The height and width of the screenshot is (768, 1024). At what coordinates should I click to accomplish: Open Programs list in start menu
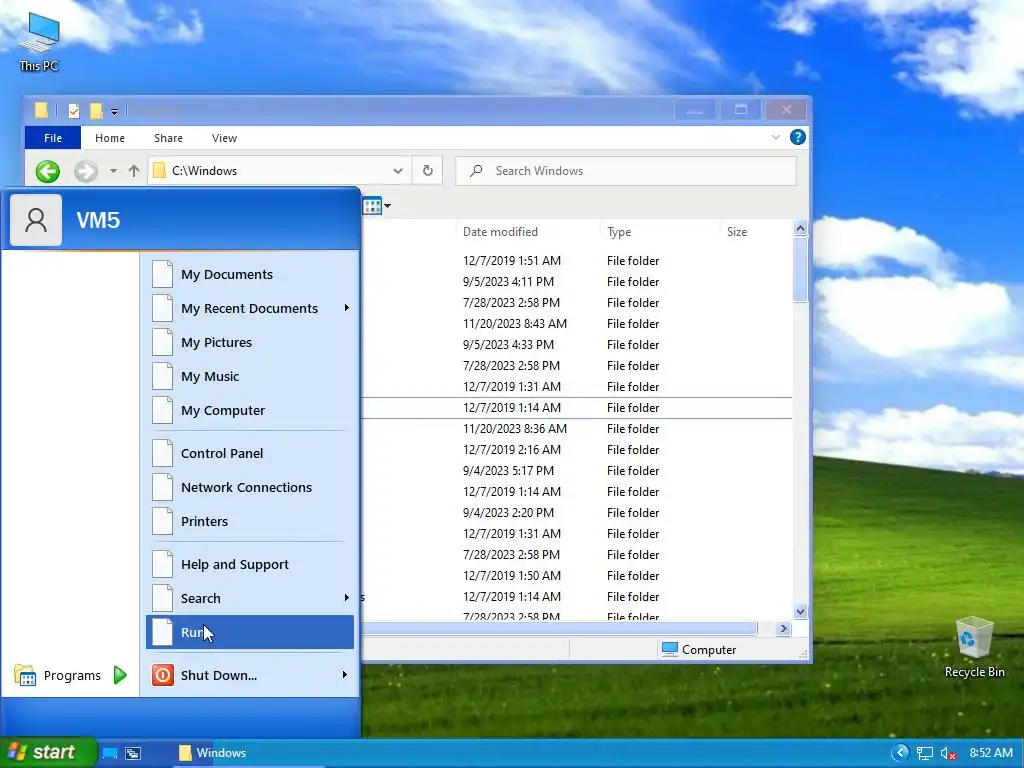click(71, 675)
